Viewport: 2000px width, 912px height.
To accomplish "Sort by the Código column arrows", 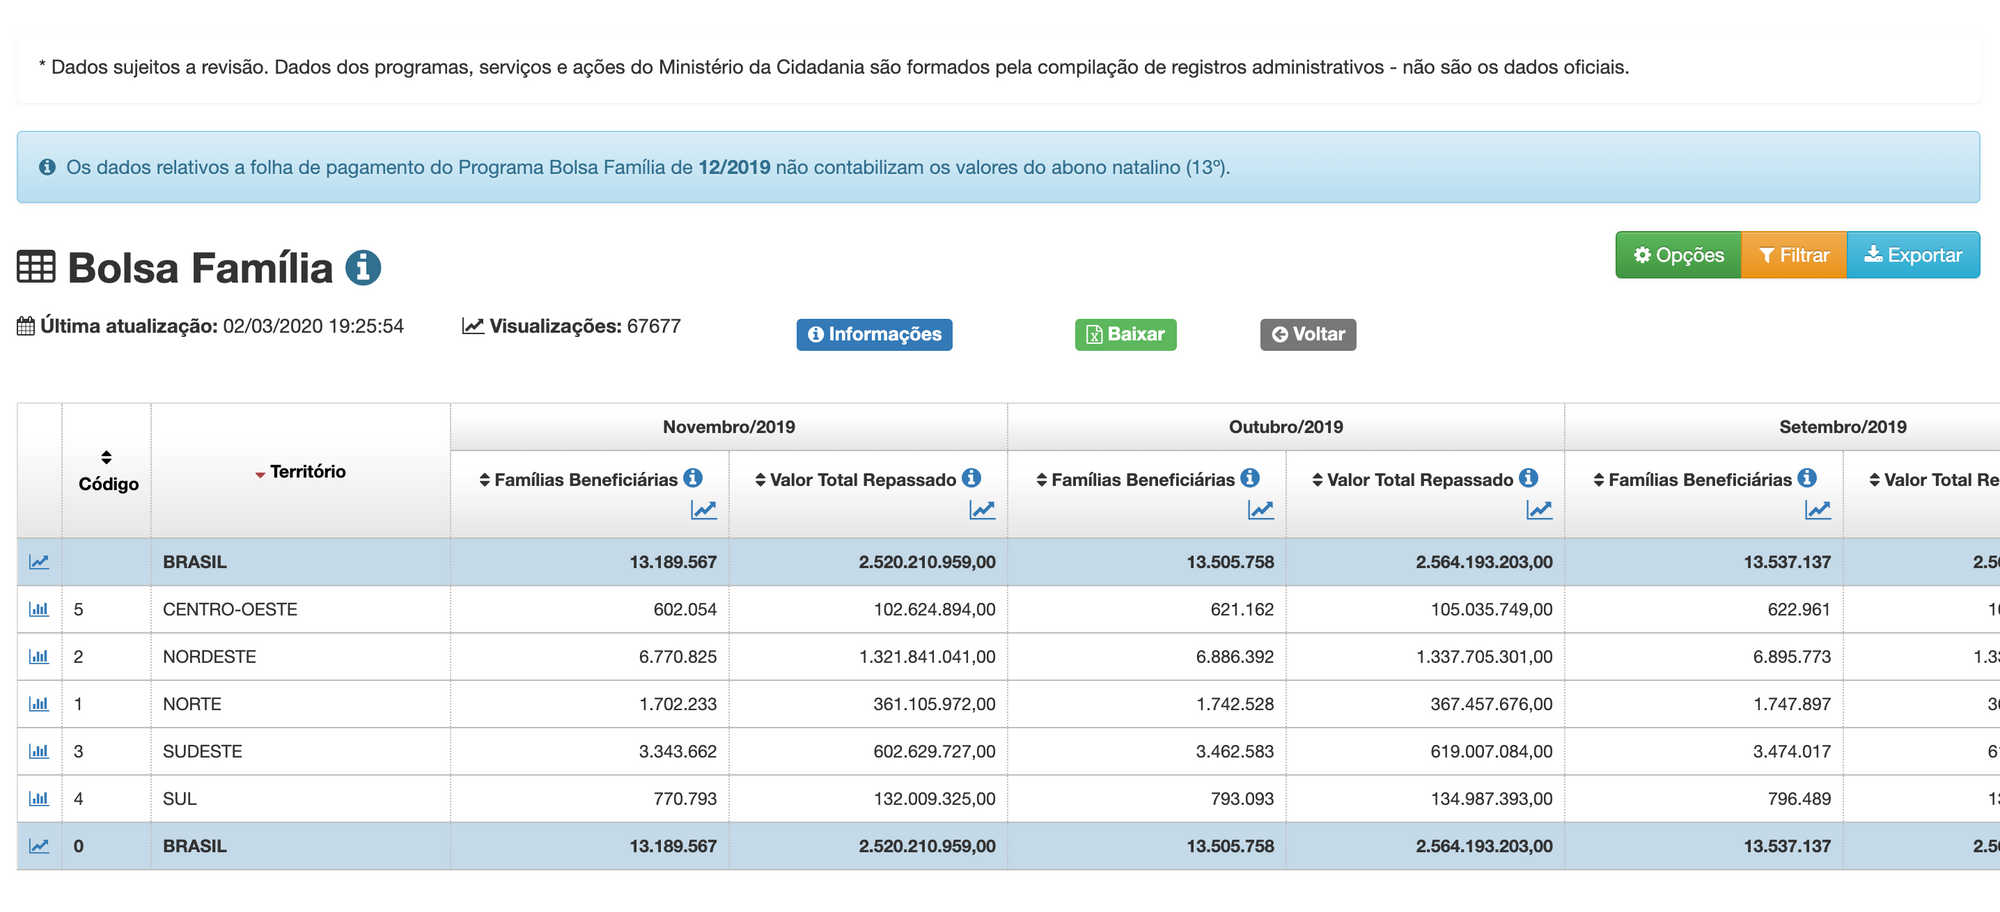I will point(107,457).
